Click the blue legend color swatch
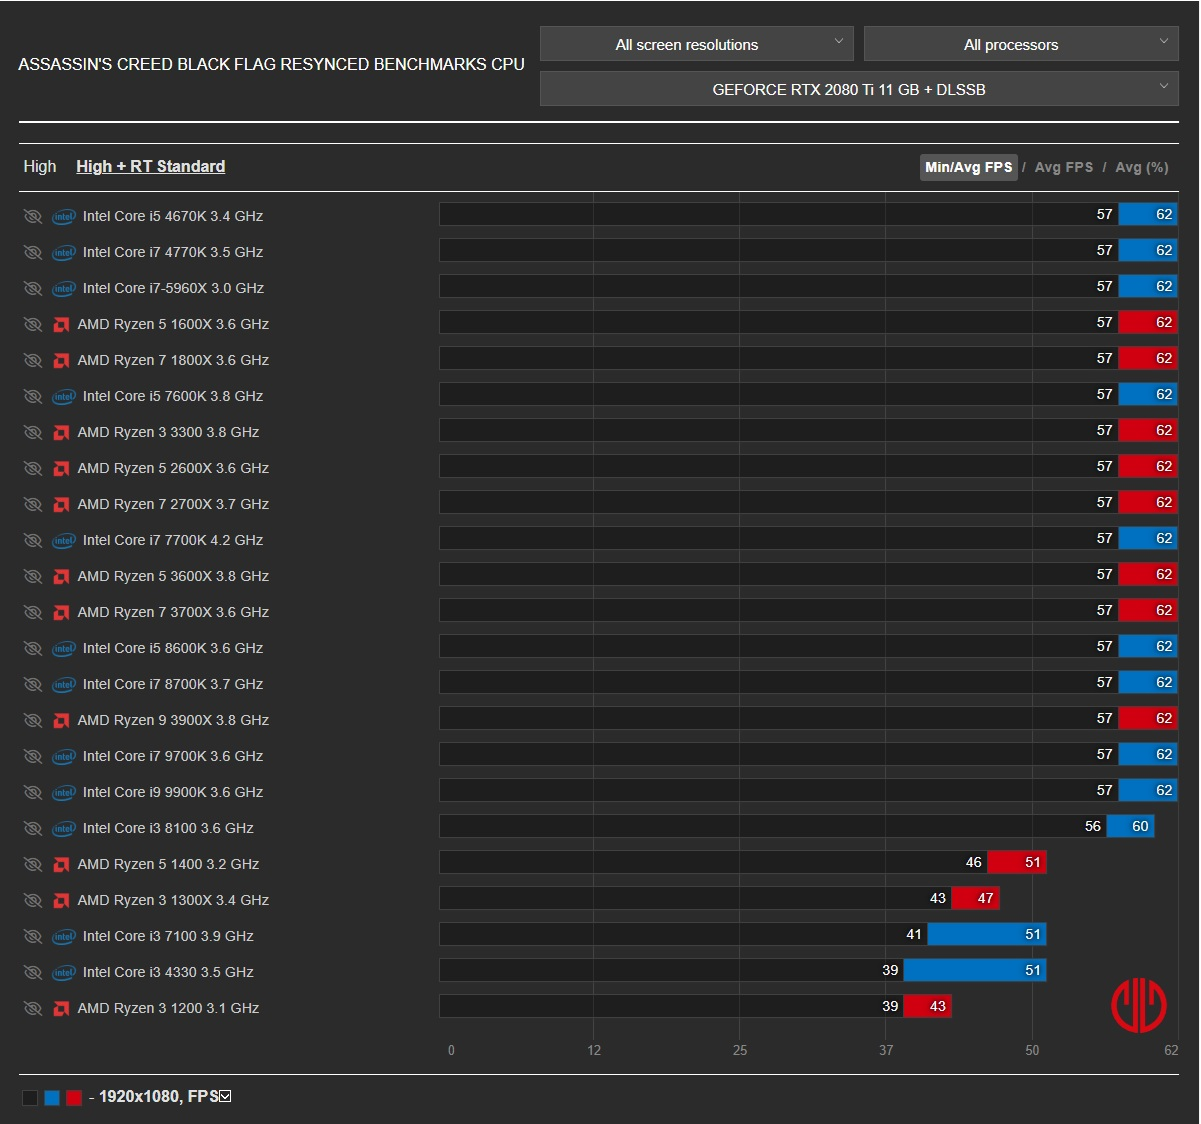1201x1124 pixels. point(52,1097)
